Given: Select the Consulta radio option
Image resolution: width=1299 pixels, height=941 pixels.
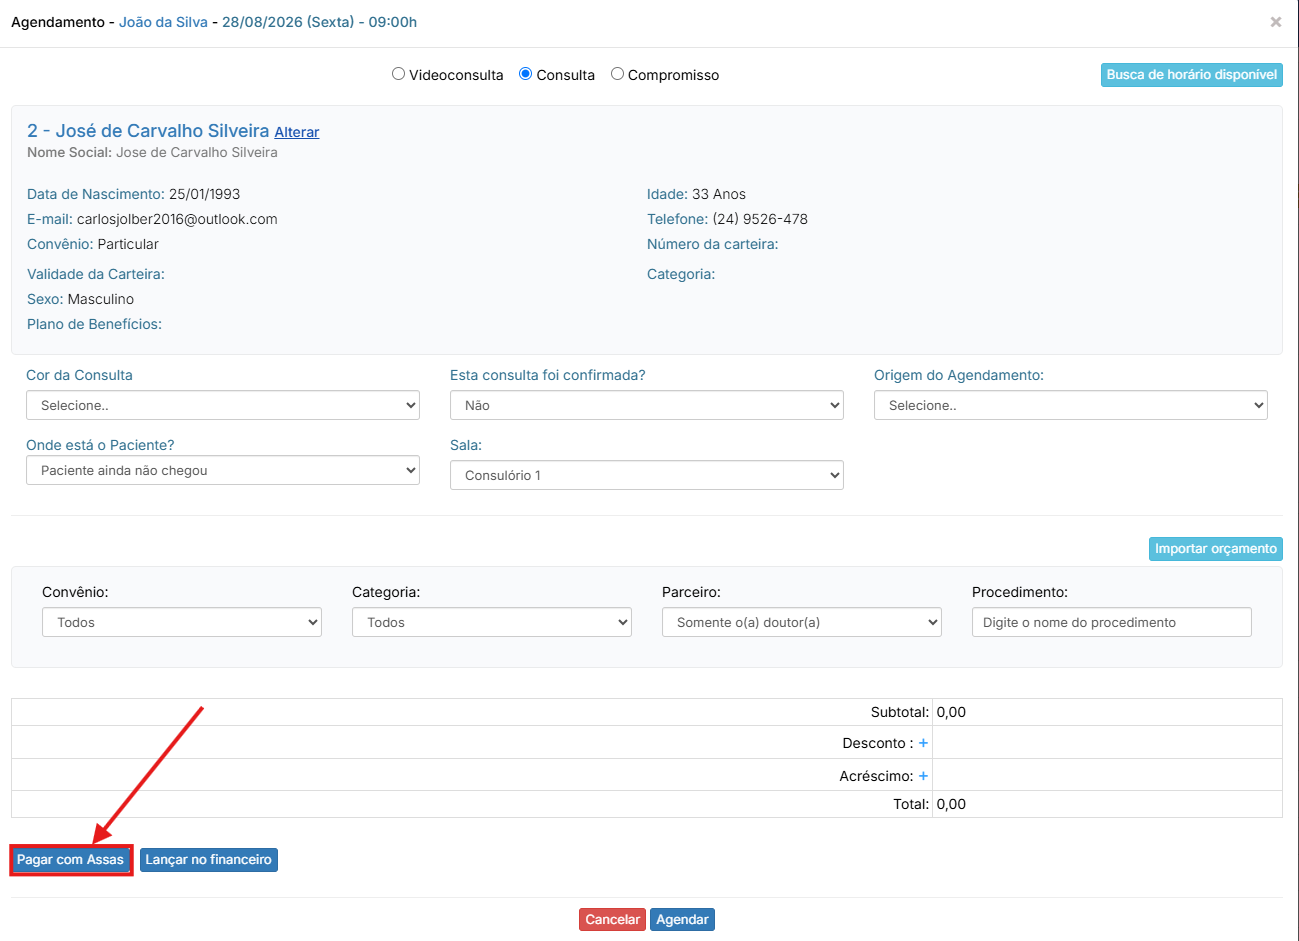Looking at the screenshot, I should (x=525, y=74).
